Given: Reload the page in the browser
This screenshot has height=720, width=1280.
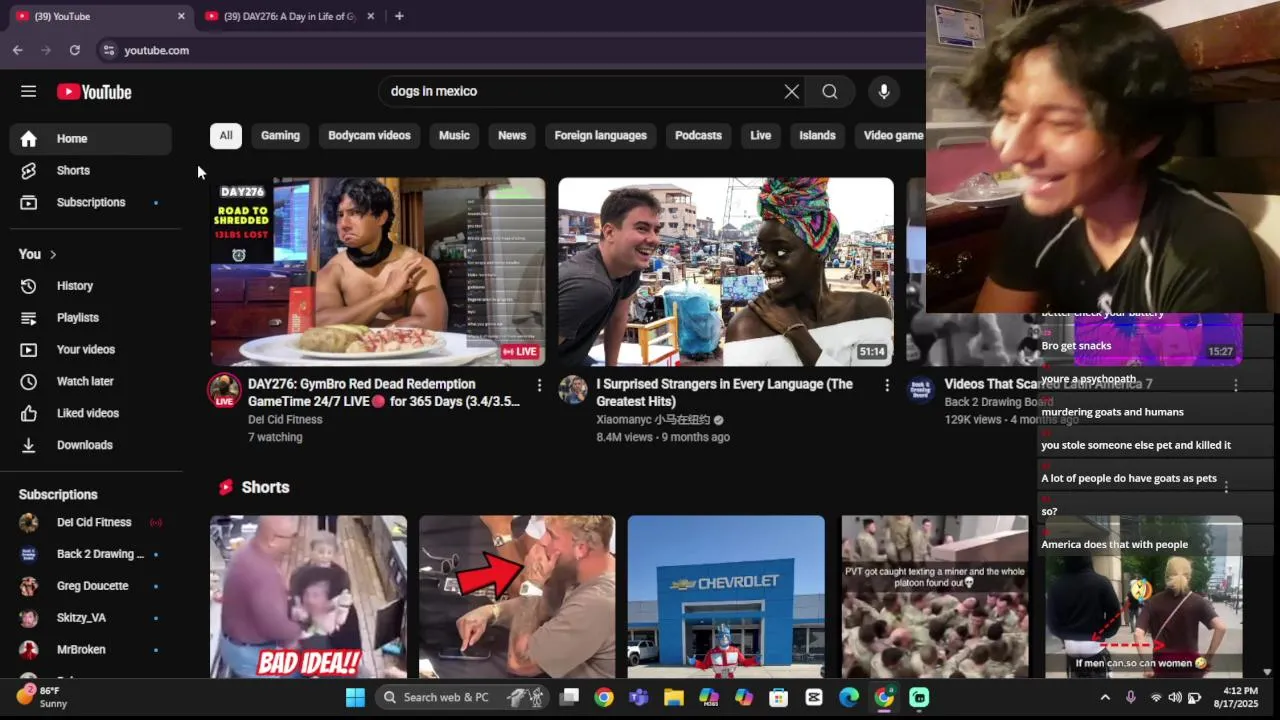Looking at the screenshot, I should pyautogui.click(x=74, y=50).
